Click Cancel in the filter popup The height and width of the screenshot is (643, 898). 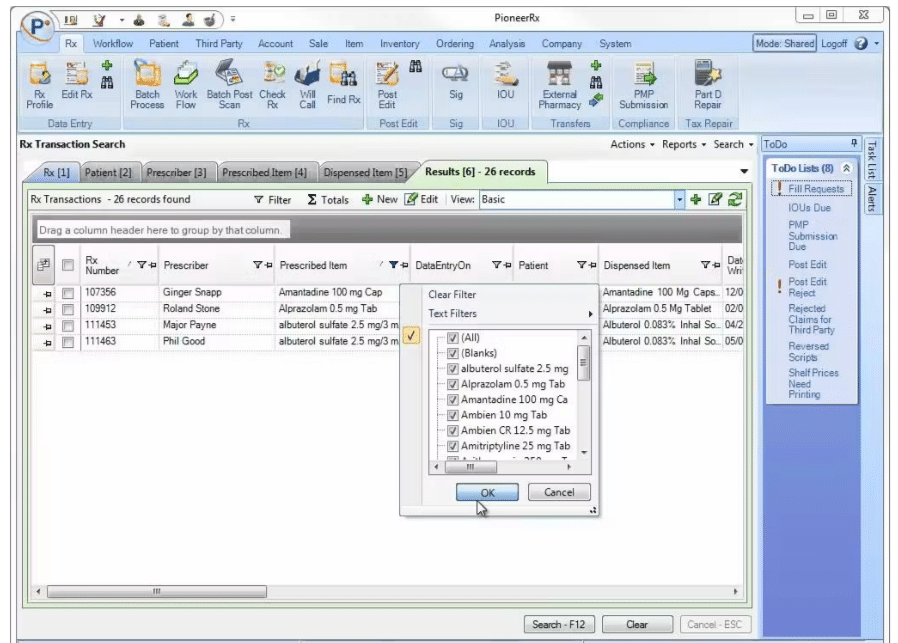tap(559, 492)
